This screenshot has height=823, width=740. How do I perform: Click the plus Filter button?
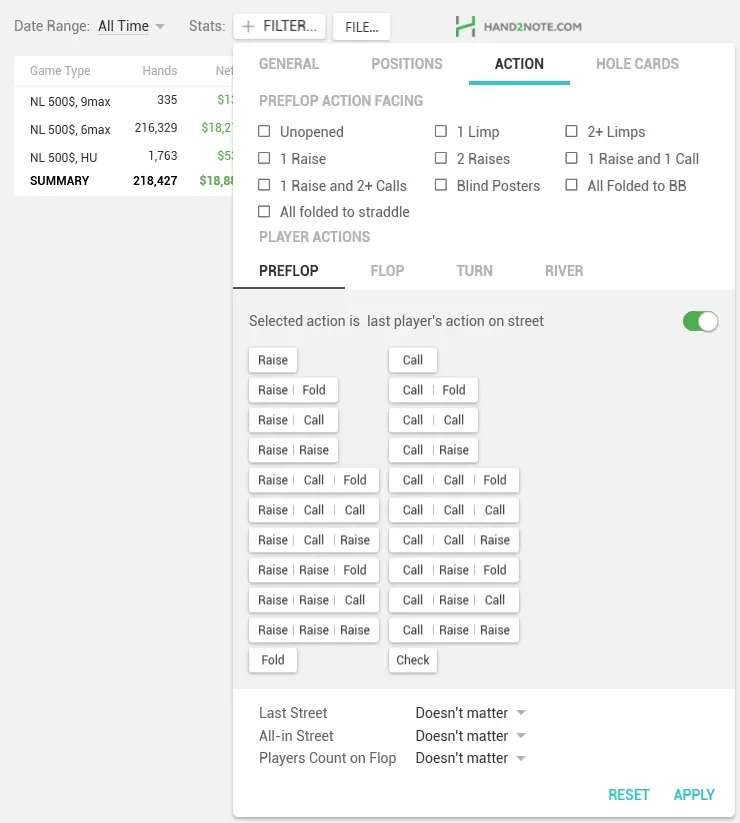[281, 27]
